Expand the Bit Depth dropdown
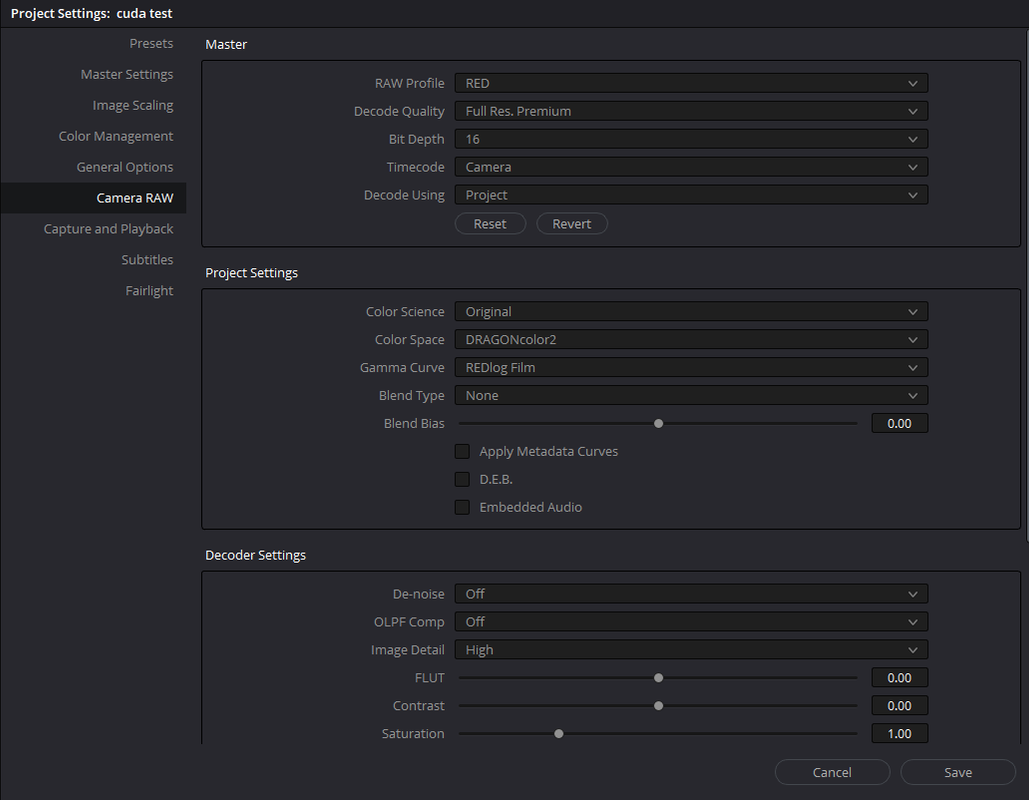The width and height of the screenshot is (1029, 800). click(x=691, y=139)
